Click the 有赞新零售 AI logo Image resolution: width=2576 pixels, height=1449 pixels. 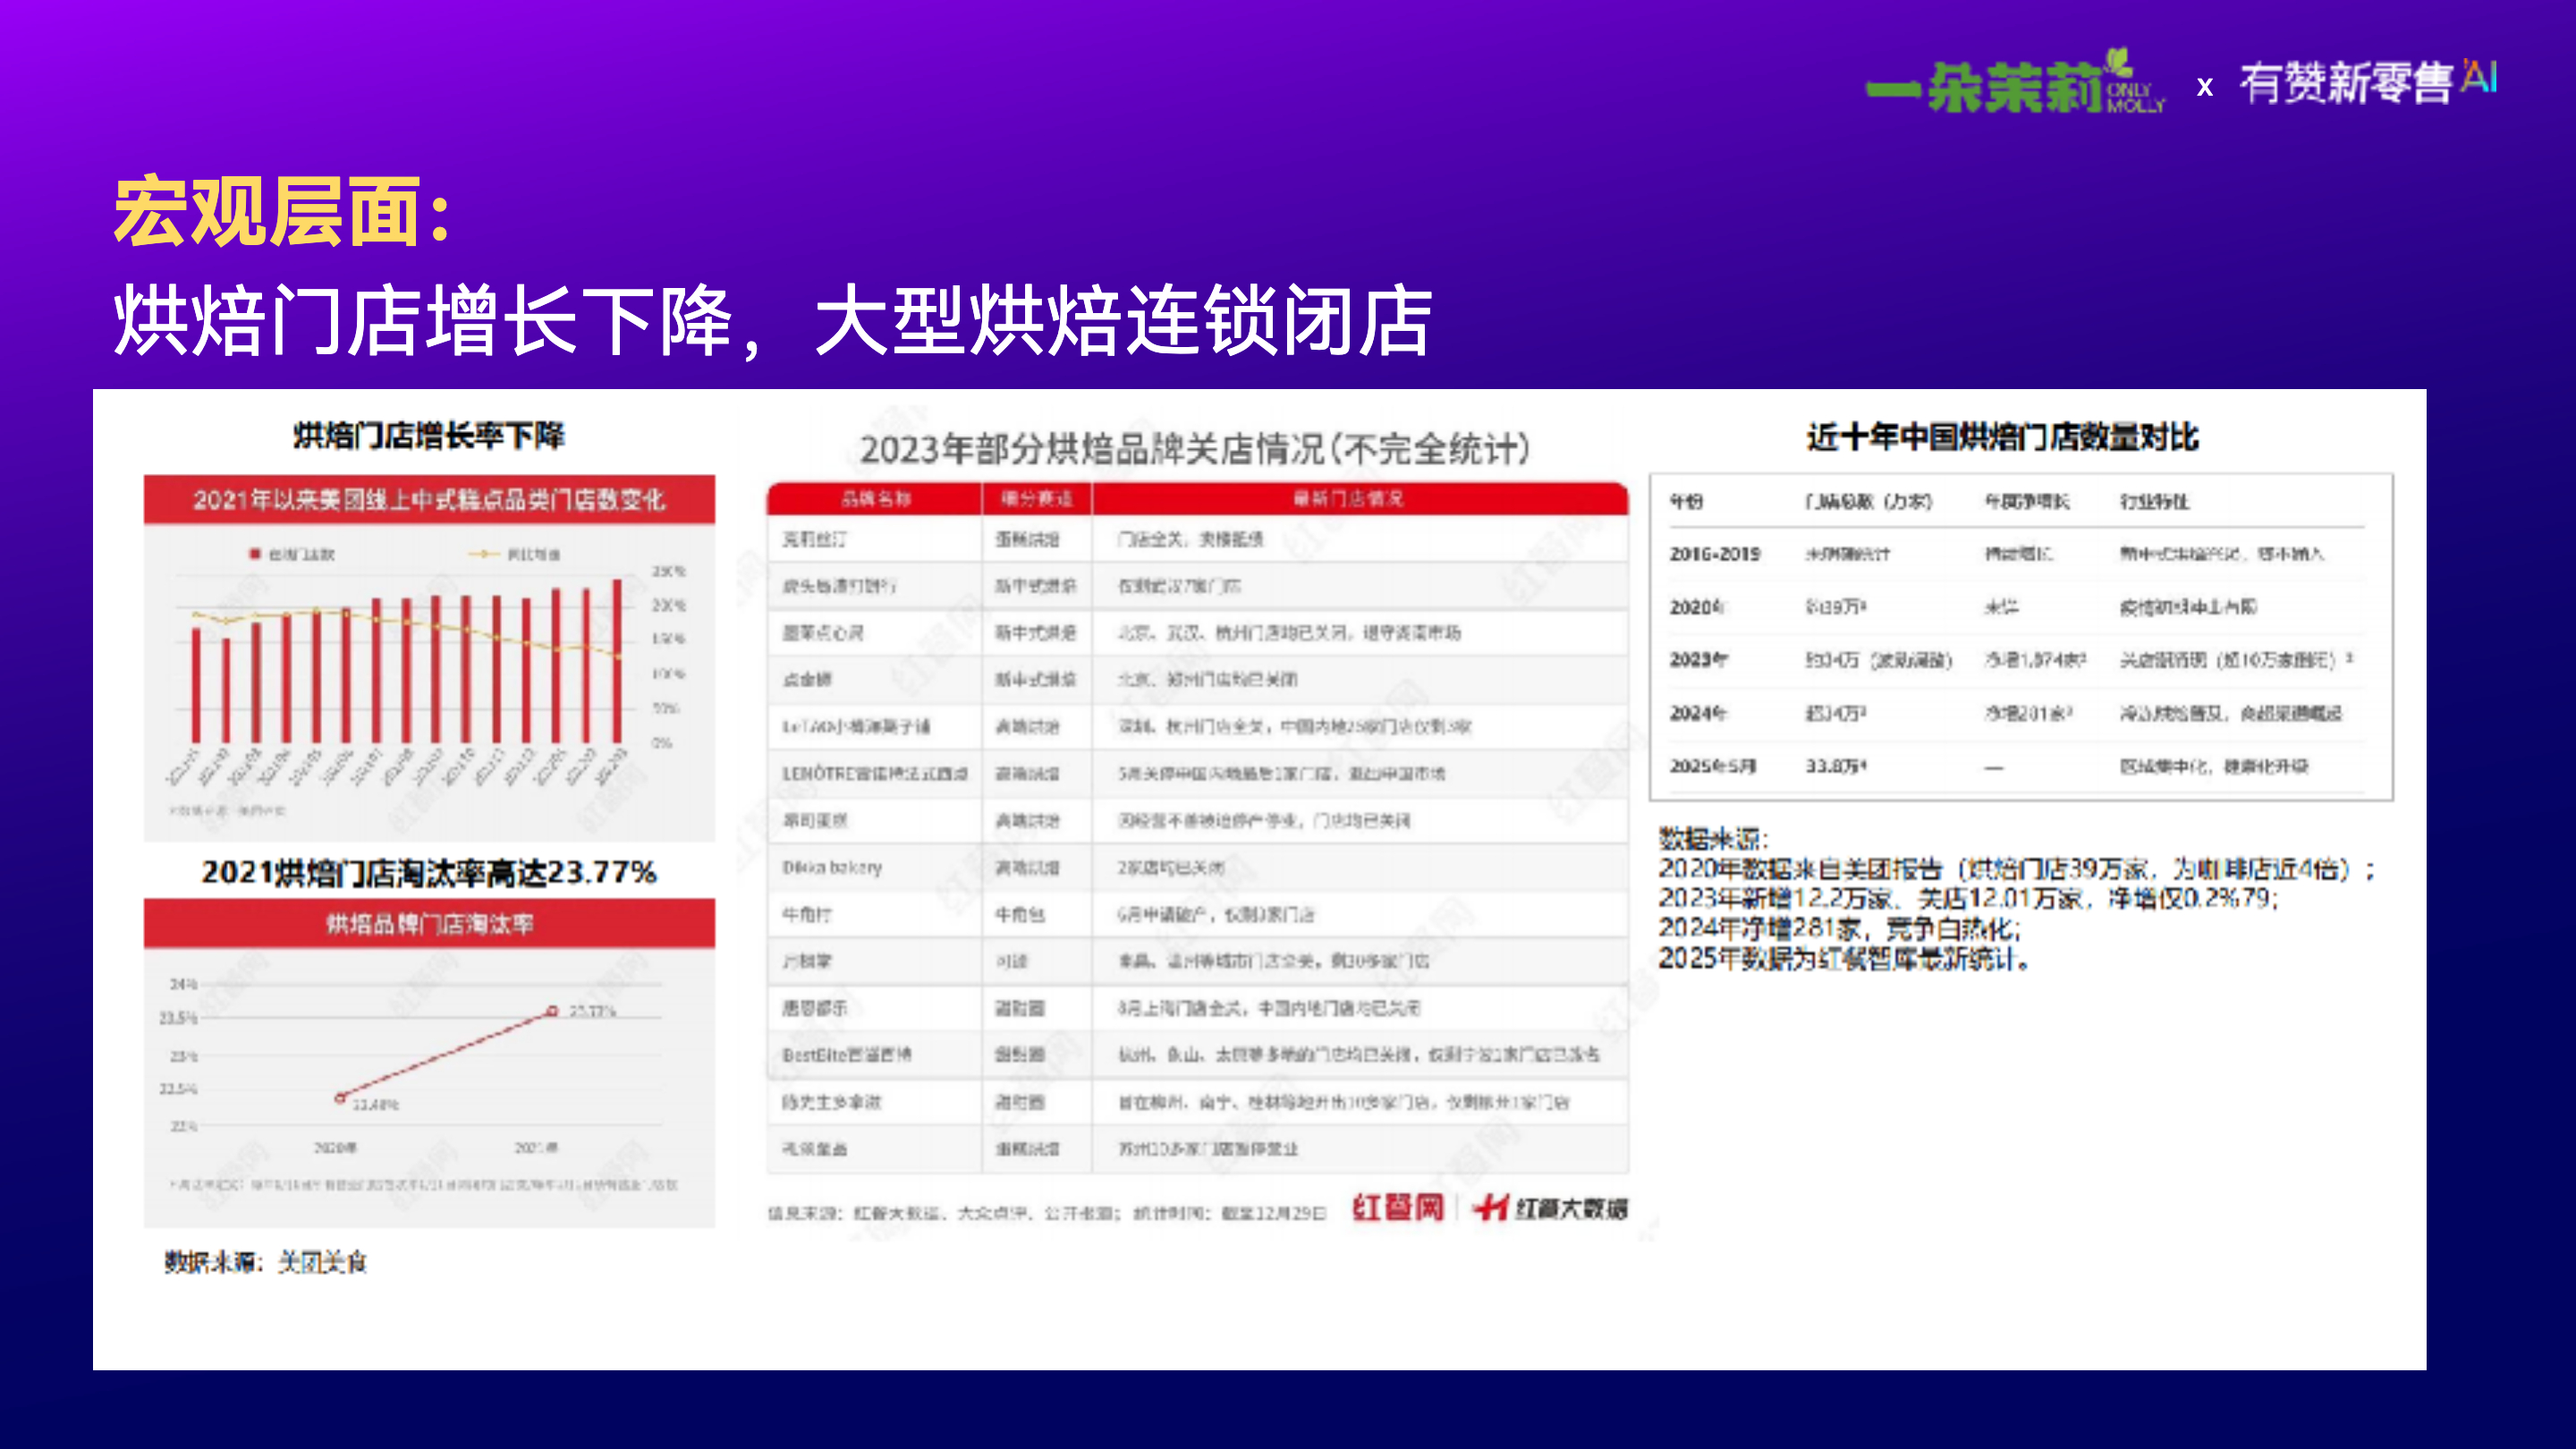2366,82
